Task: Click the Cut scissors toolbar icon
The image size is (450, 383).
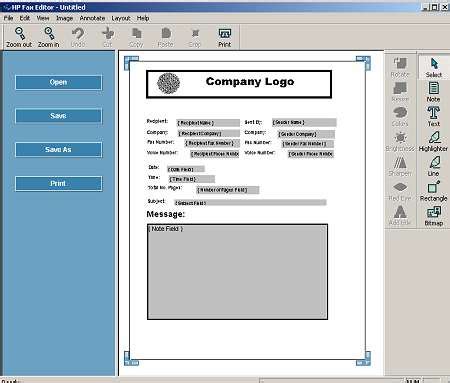Action: tap(108, 37)
